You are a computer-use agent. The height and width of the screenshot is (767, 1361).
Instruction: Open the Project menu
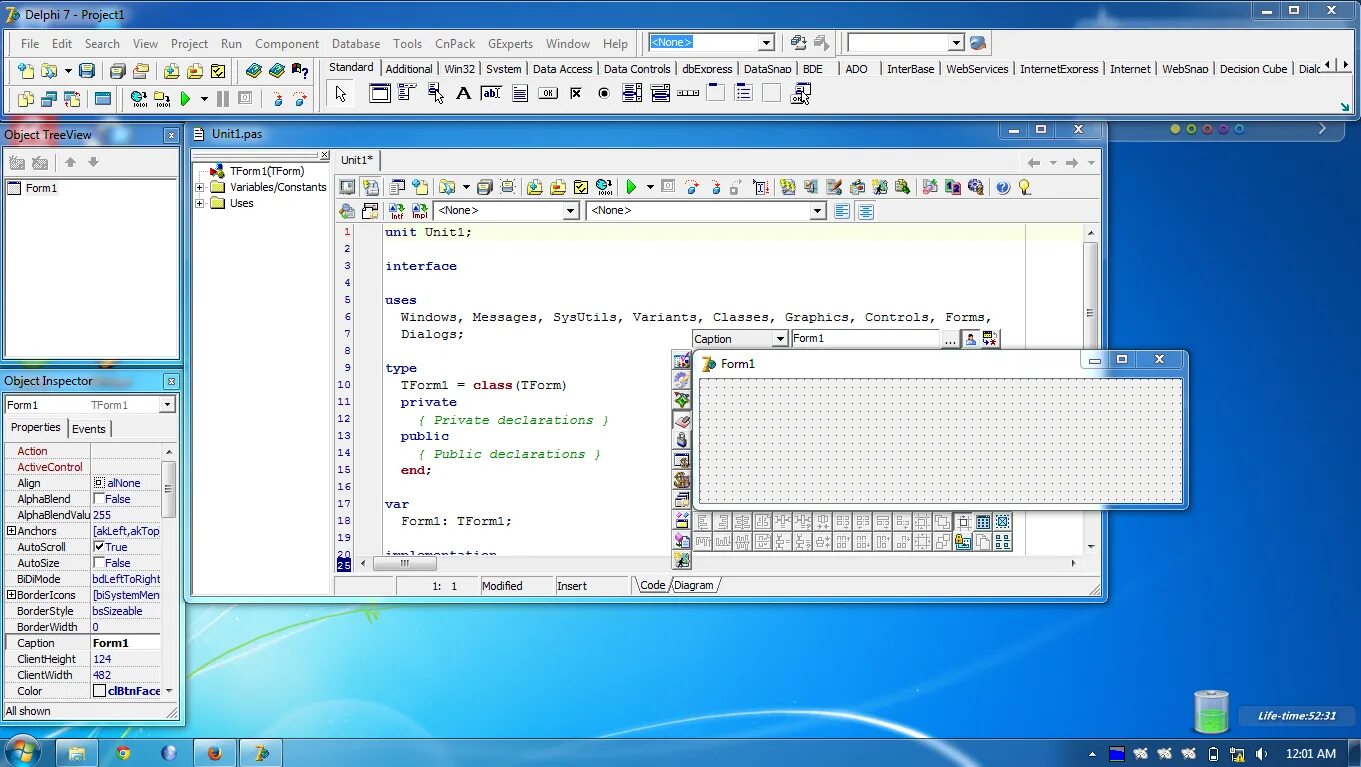click(x=189, y=44)
